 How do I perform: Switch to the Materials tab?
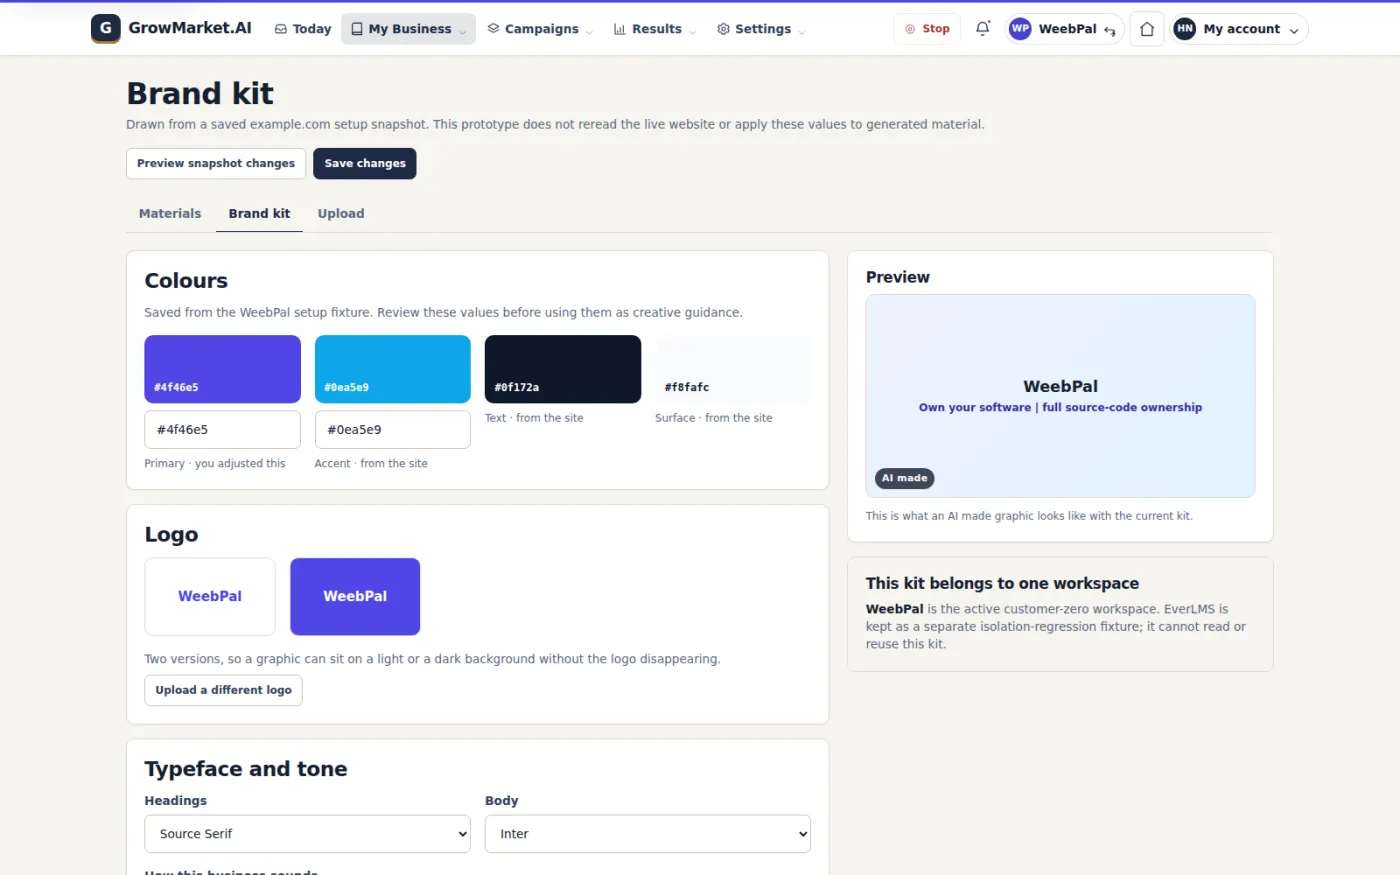point(170,213)
